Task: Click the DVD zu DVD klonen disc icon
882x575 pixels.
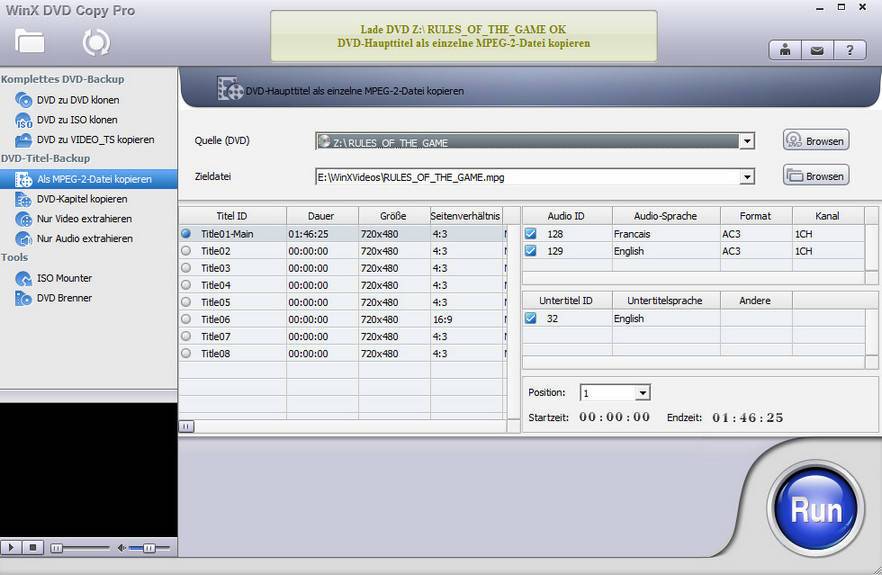Action: [24, 100]
